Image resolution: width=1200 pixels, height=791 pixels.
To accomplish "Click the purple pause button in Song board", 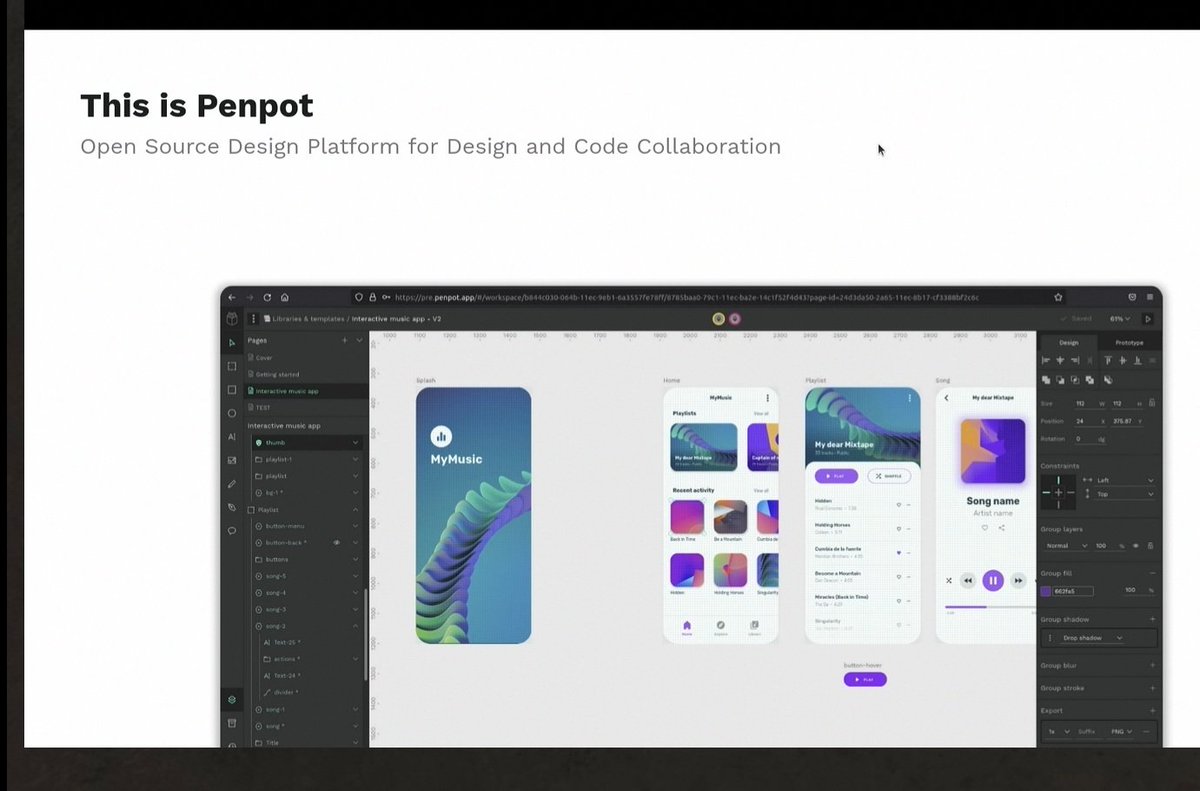I will point(992,580).
